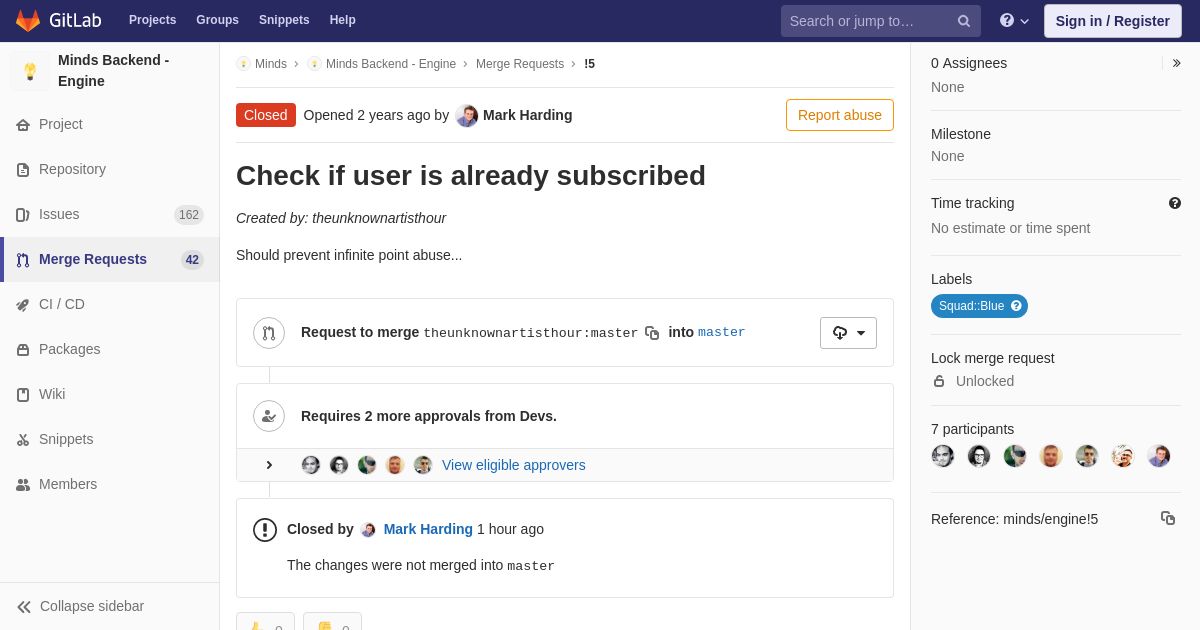Open the download dropdown button
The width and height of the screenshot is (1200, 630).
tap(848, 333)
